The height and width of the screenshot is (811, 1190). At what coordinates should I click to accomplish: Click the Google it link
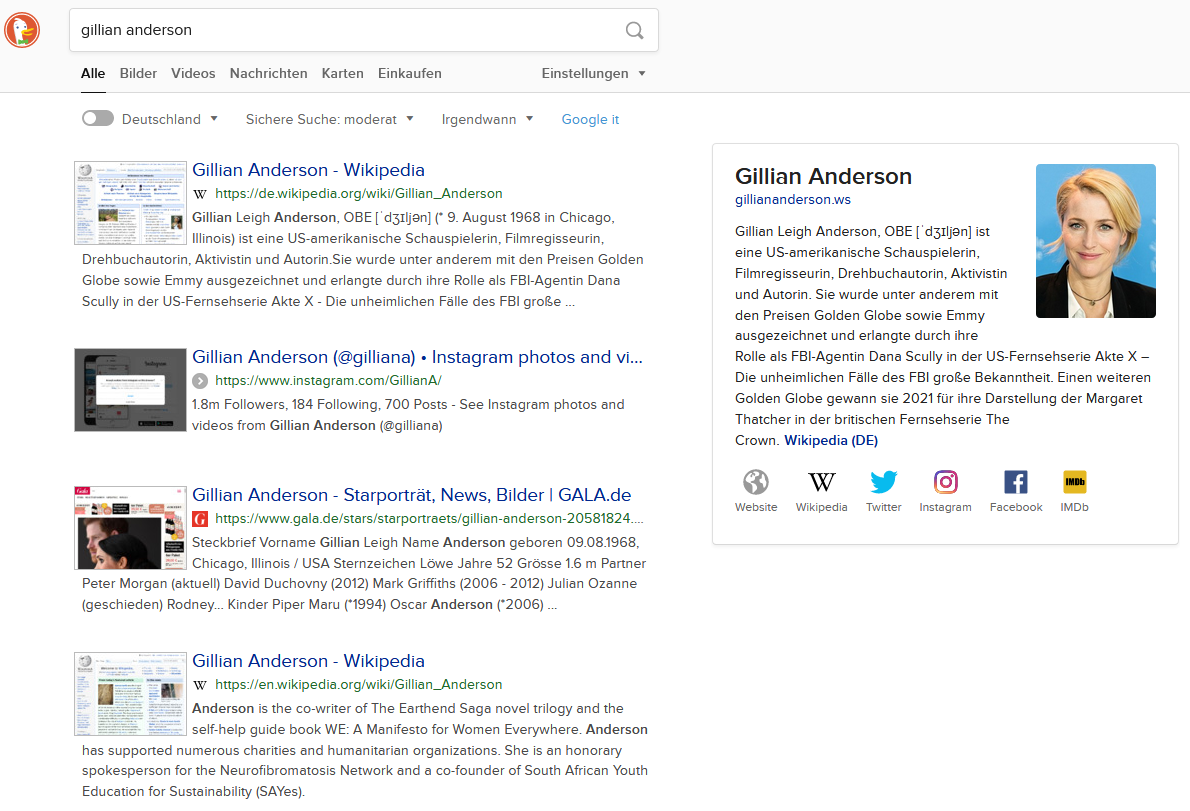(x=590, y=119)
